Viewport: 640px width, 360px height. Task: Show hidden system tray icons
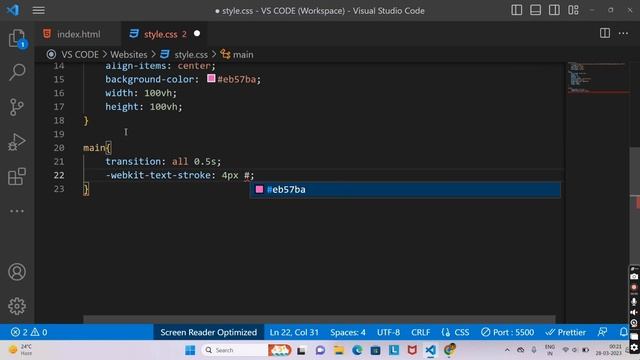coord(507,350)
